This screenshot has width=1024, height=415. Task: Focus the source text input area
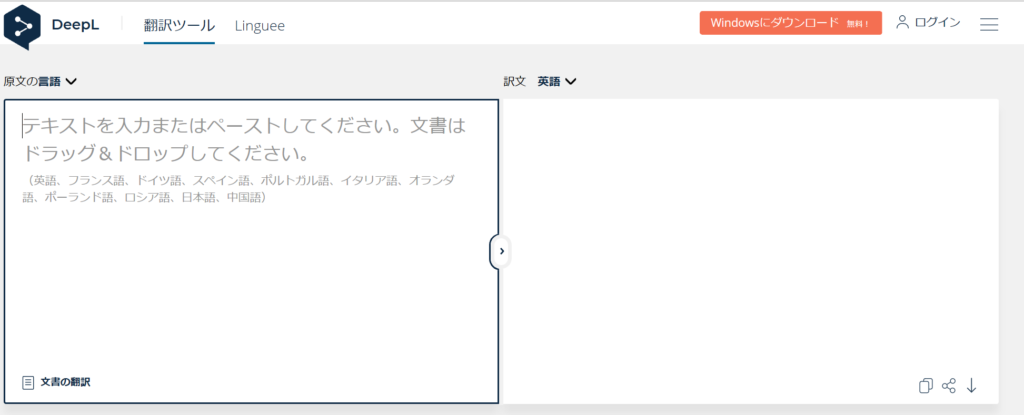click(251, 252)
